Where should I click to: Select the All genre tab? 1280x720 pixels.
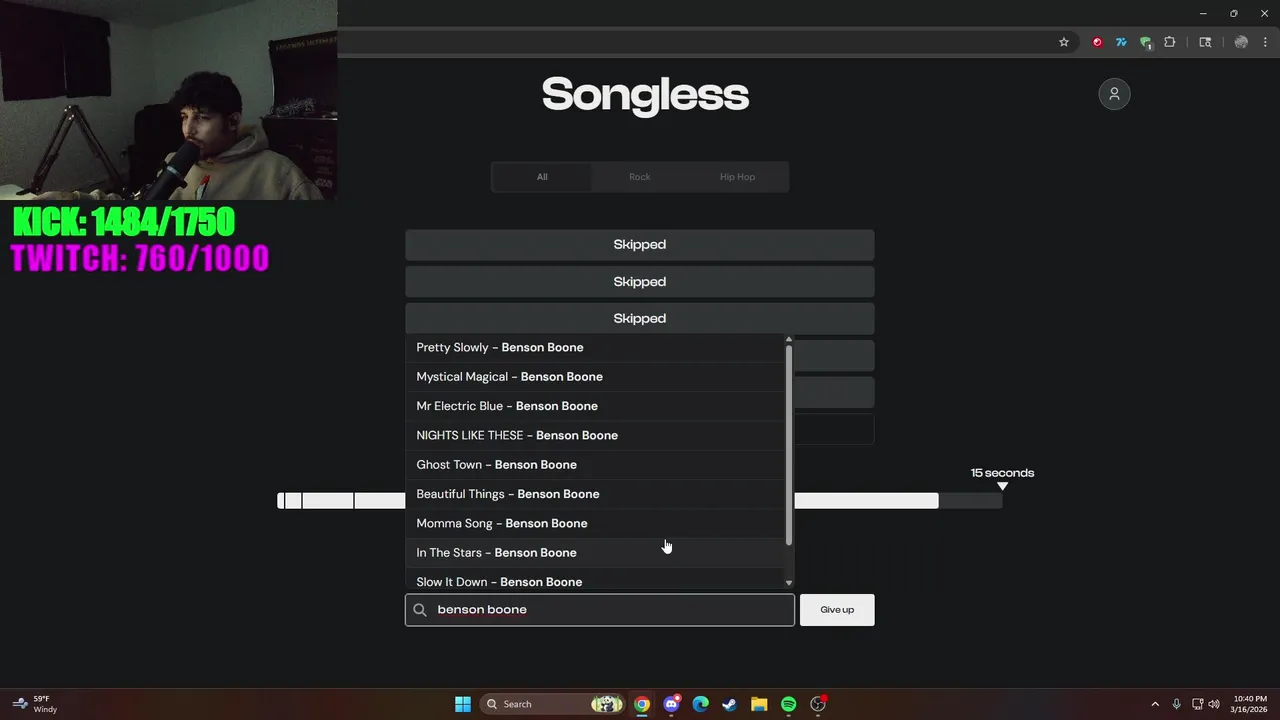coord(542,177)
